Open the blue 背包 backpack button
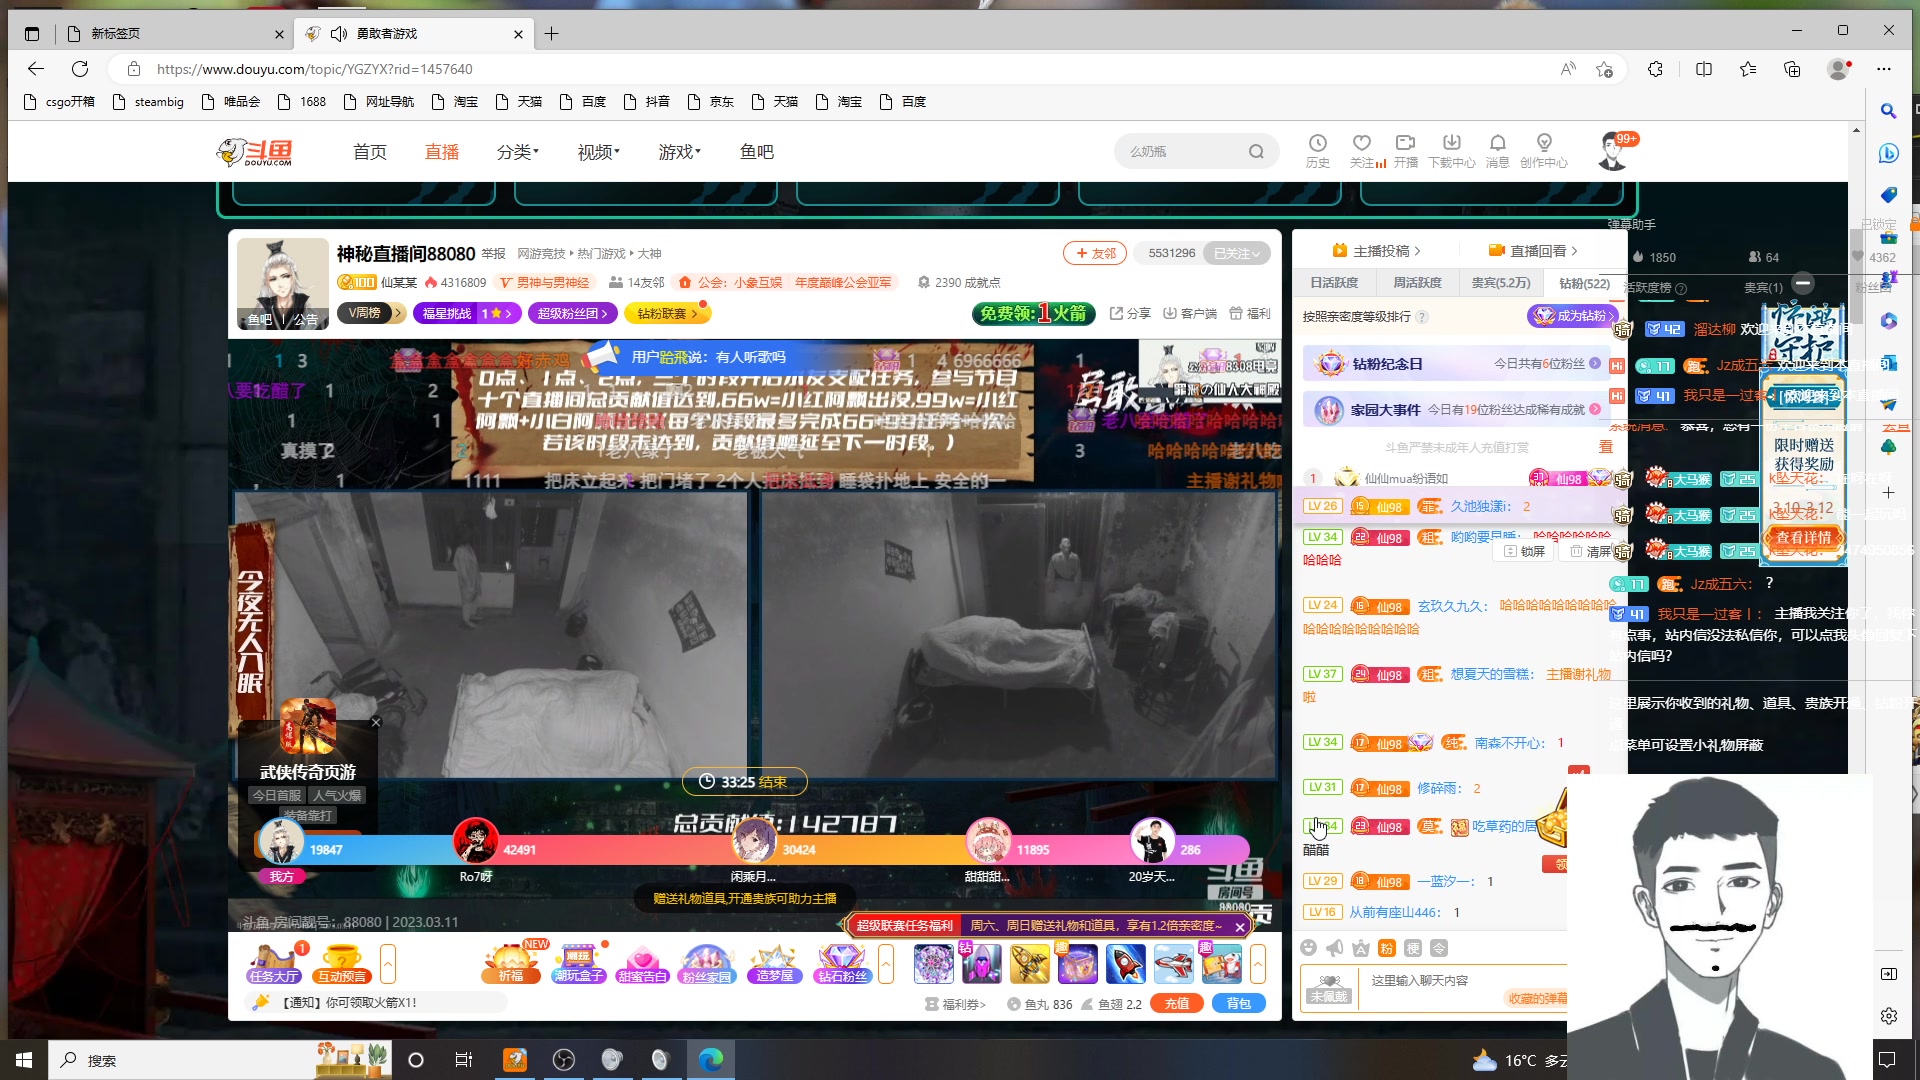Image resolution: width=1920 pixels, height=1080 pixels. point(1238,1004)
